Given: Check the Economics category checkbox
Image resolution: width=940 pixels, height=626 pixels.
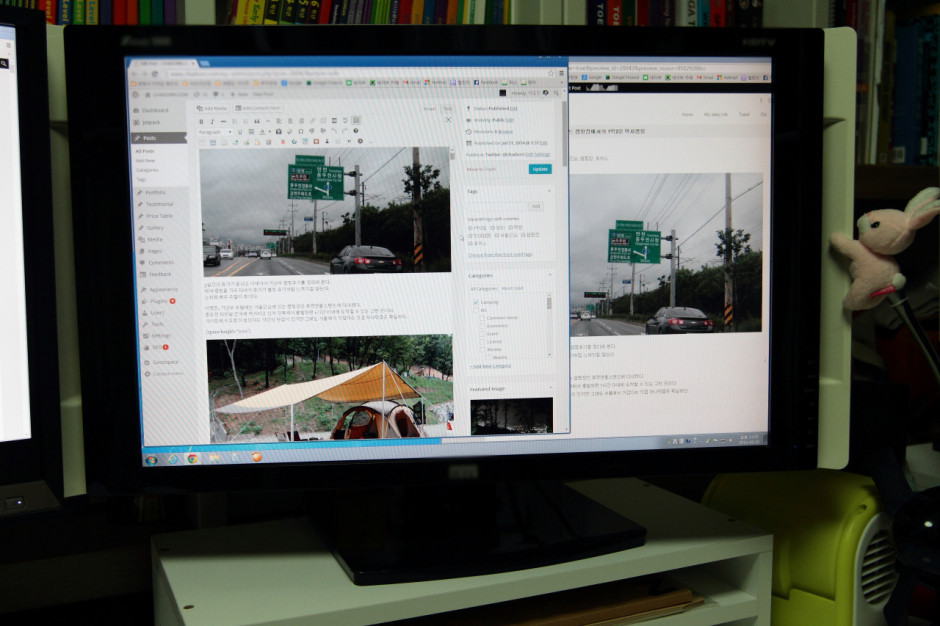Looking at the screenshot, I should tap(481, 324).
